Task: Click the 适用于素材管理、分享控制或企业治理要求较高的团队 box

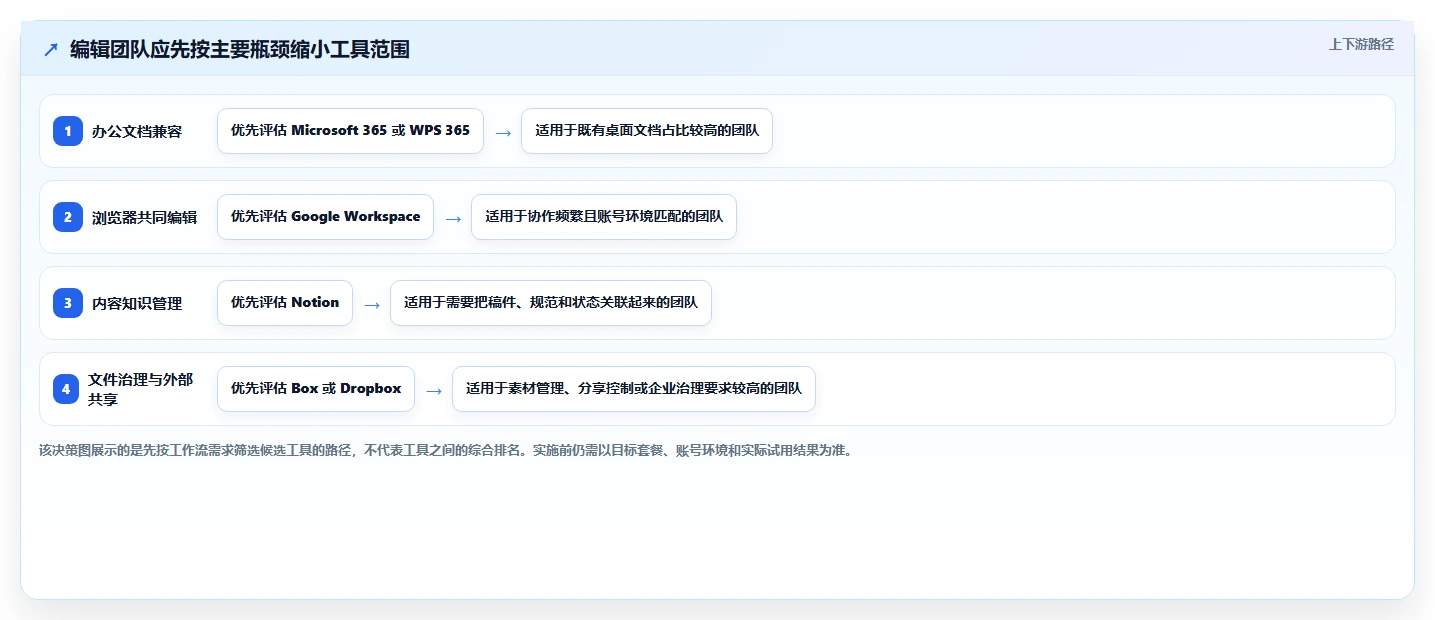Action: (634, 389)
